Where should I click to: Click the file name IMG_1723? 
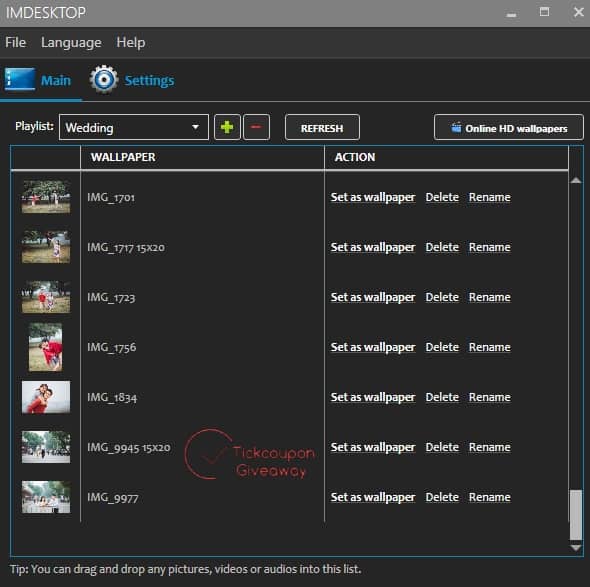111,298
